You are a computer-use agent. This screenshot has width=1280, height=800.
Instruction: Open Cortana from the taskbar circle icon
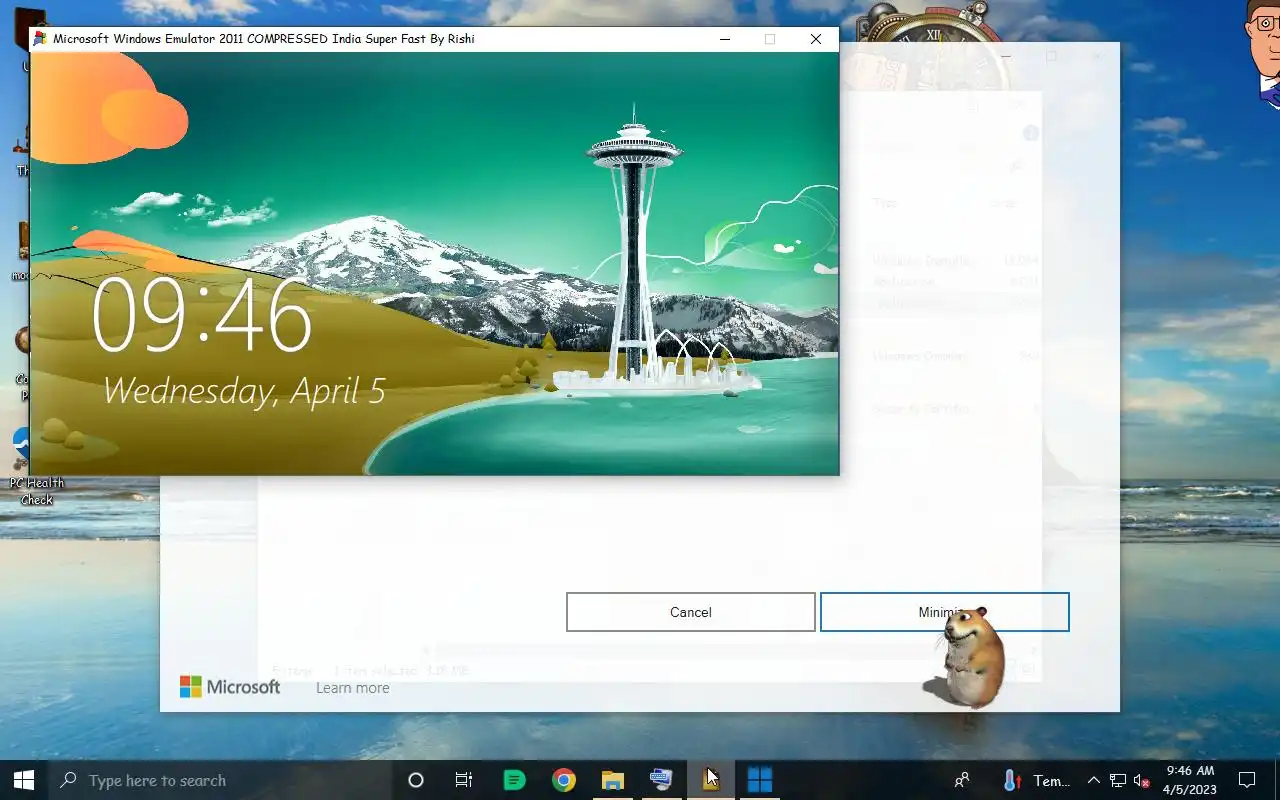(x=416, y=780)
